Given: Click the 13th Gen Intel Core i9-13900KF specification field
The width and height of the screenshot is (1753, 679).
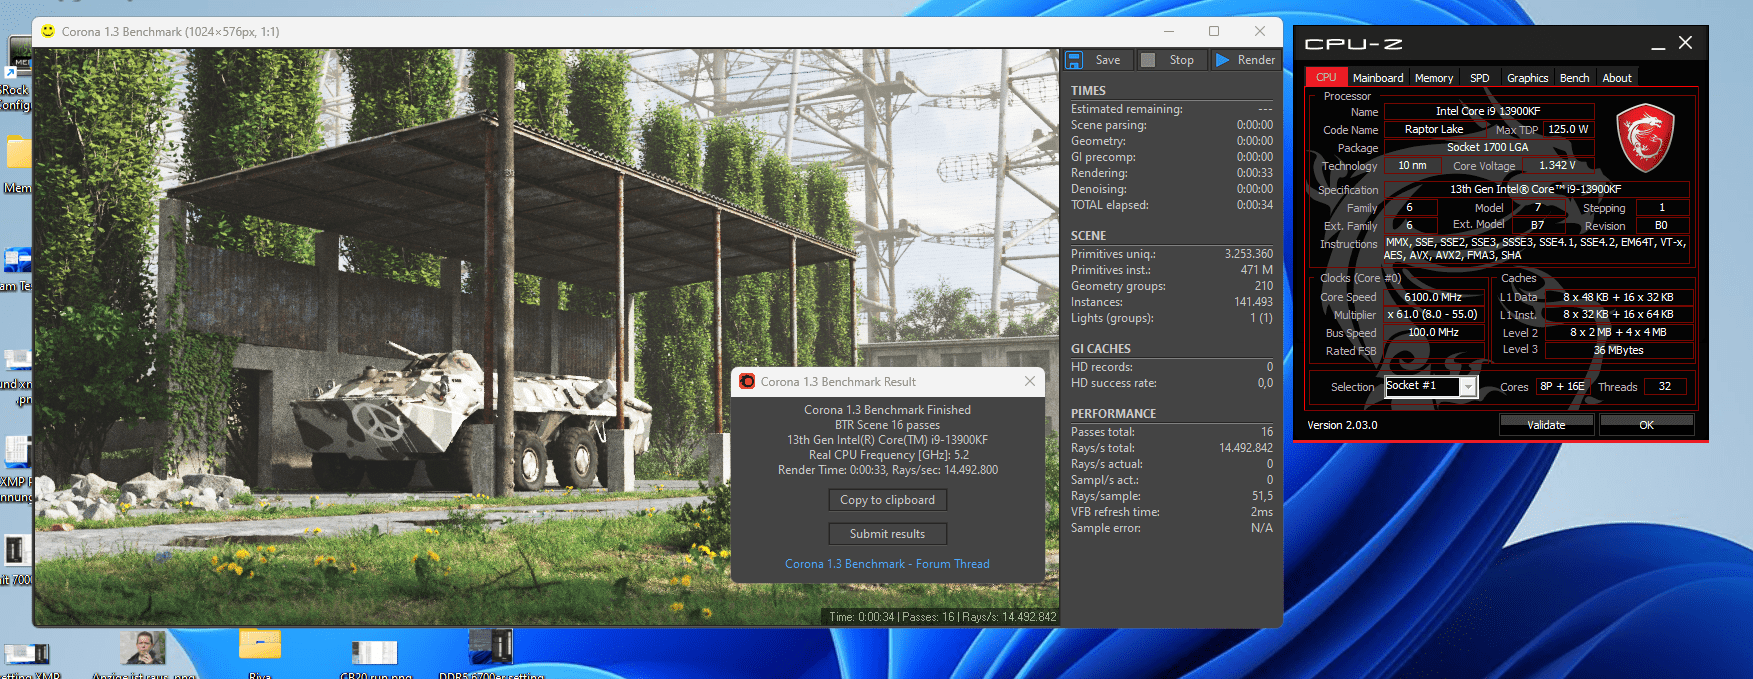Looking at the screenshot, I should pyautogui.click(x=1536, y=189).
